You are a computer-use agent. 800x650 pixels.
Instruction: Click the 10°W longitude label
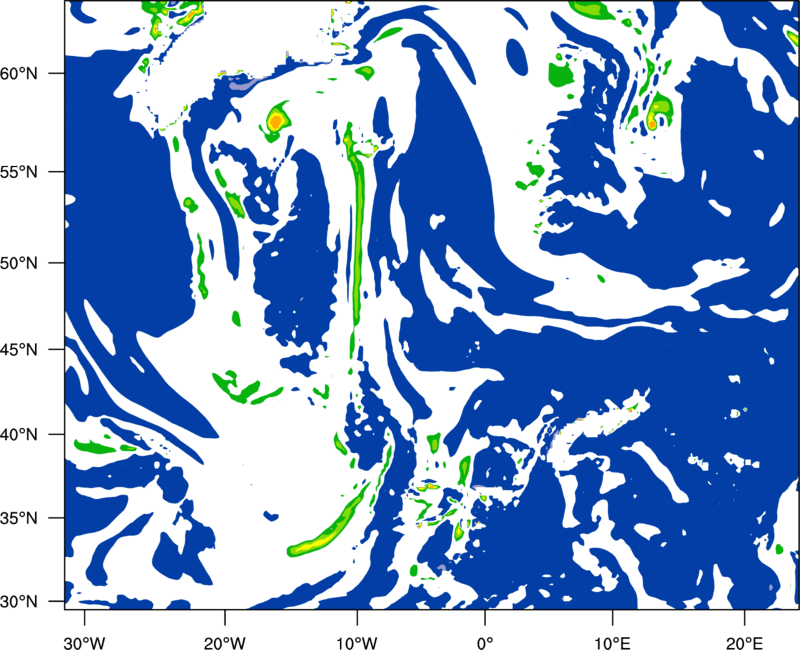(356, 643)
